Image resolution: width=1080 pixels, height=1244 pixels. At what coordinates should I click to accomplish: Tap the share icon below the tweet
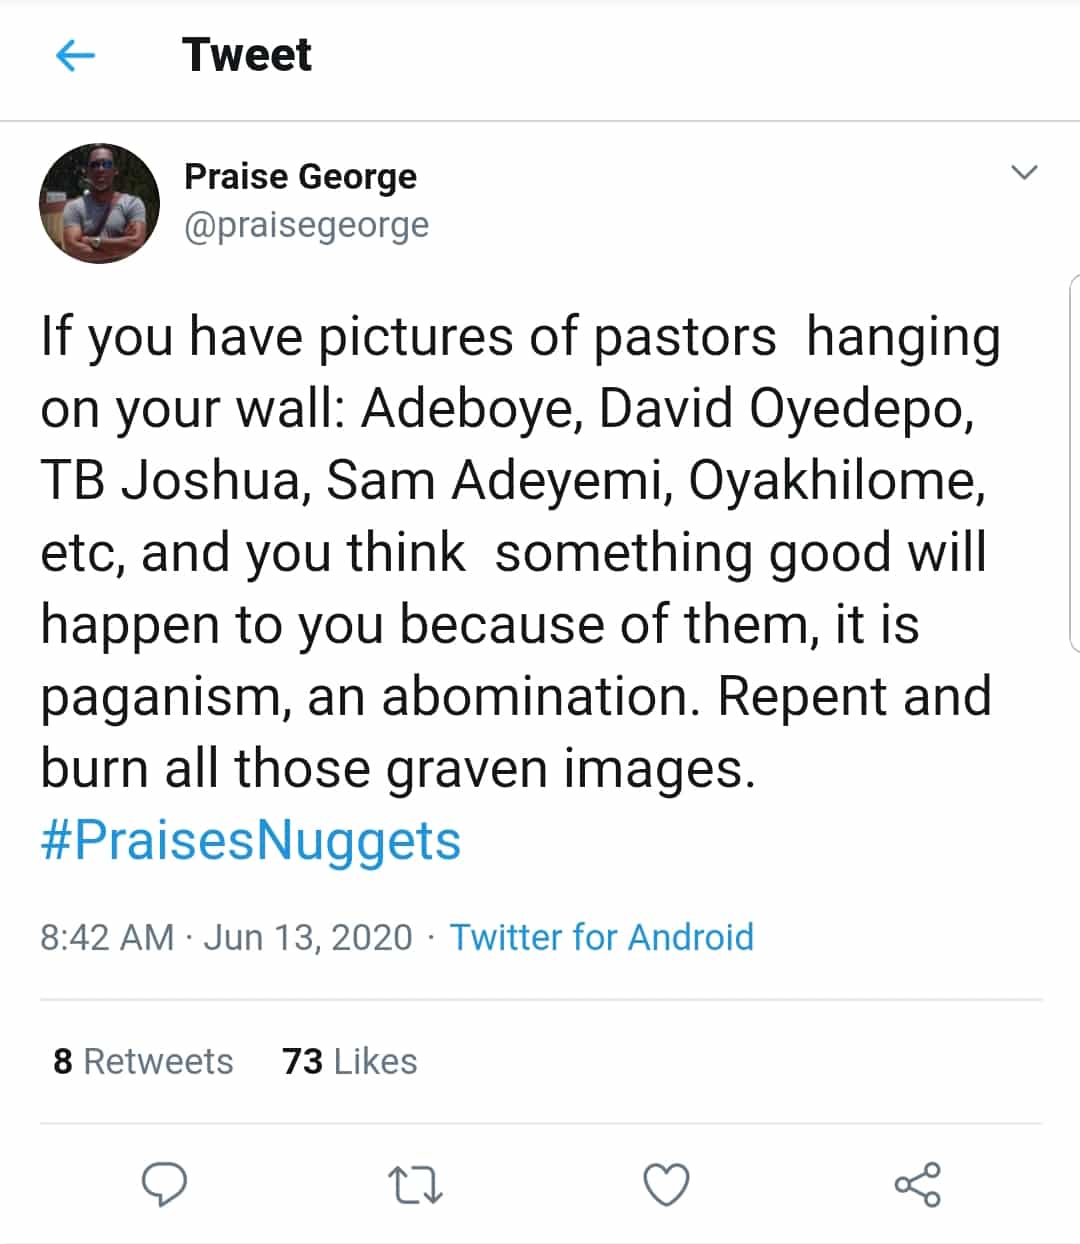point(917,1185)
